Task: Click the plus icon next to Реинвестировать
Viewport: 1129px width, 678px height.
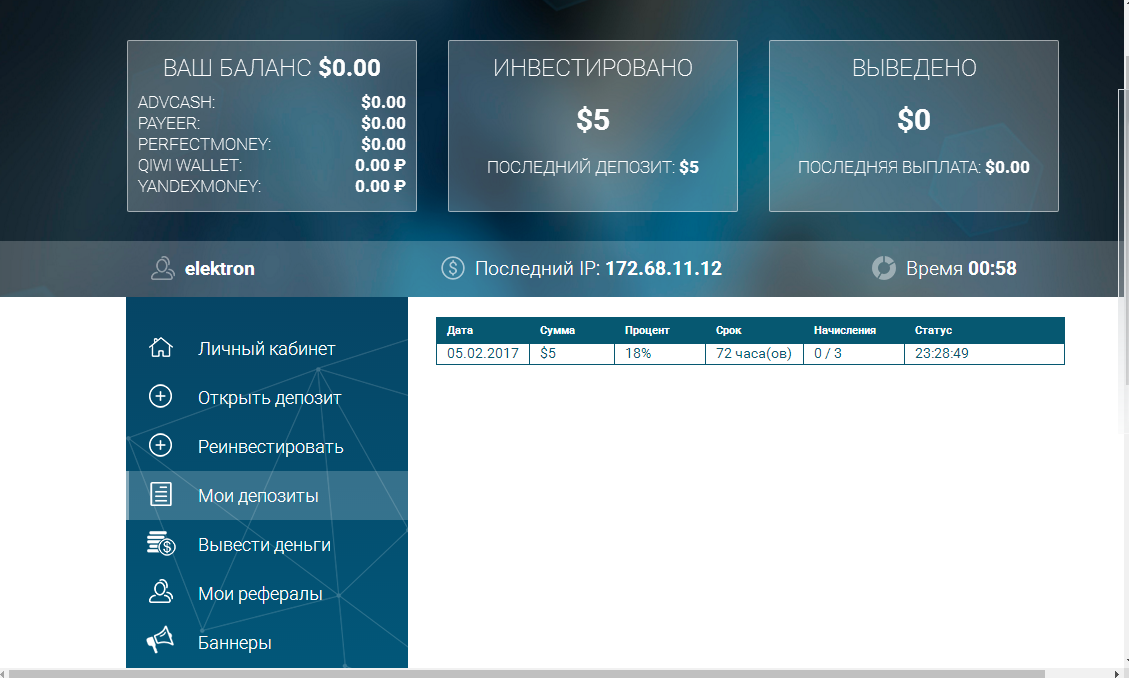Action: pos(160,446)
